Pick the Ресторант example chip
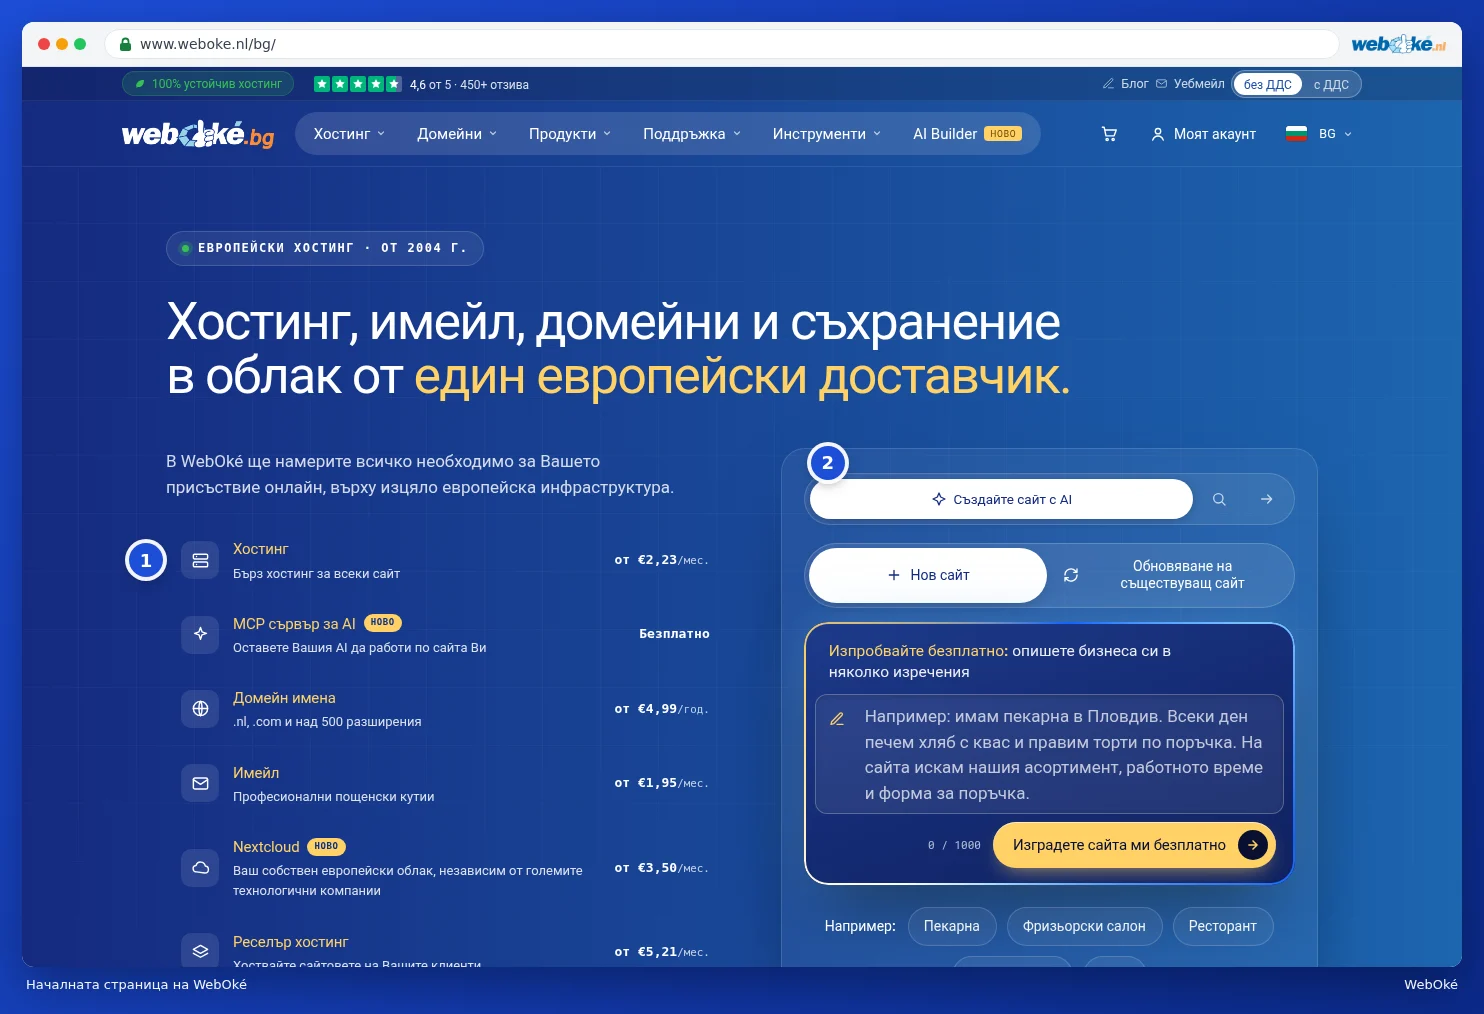 [1222, 926]
